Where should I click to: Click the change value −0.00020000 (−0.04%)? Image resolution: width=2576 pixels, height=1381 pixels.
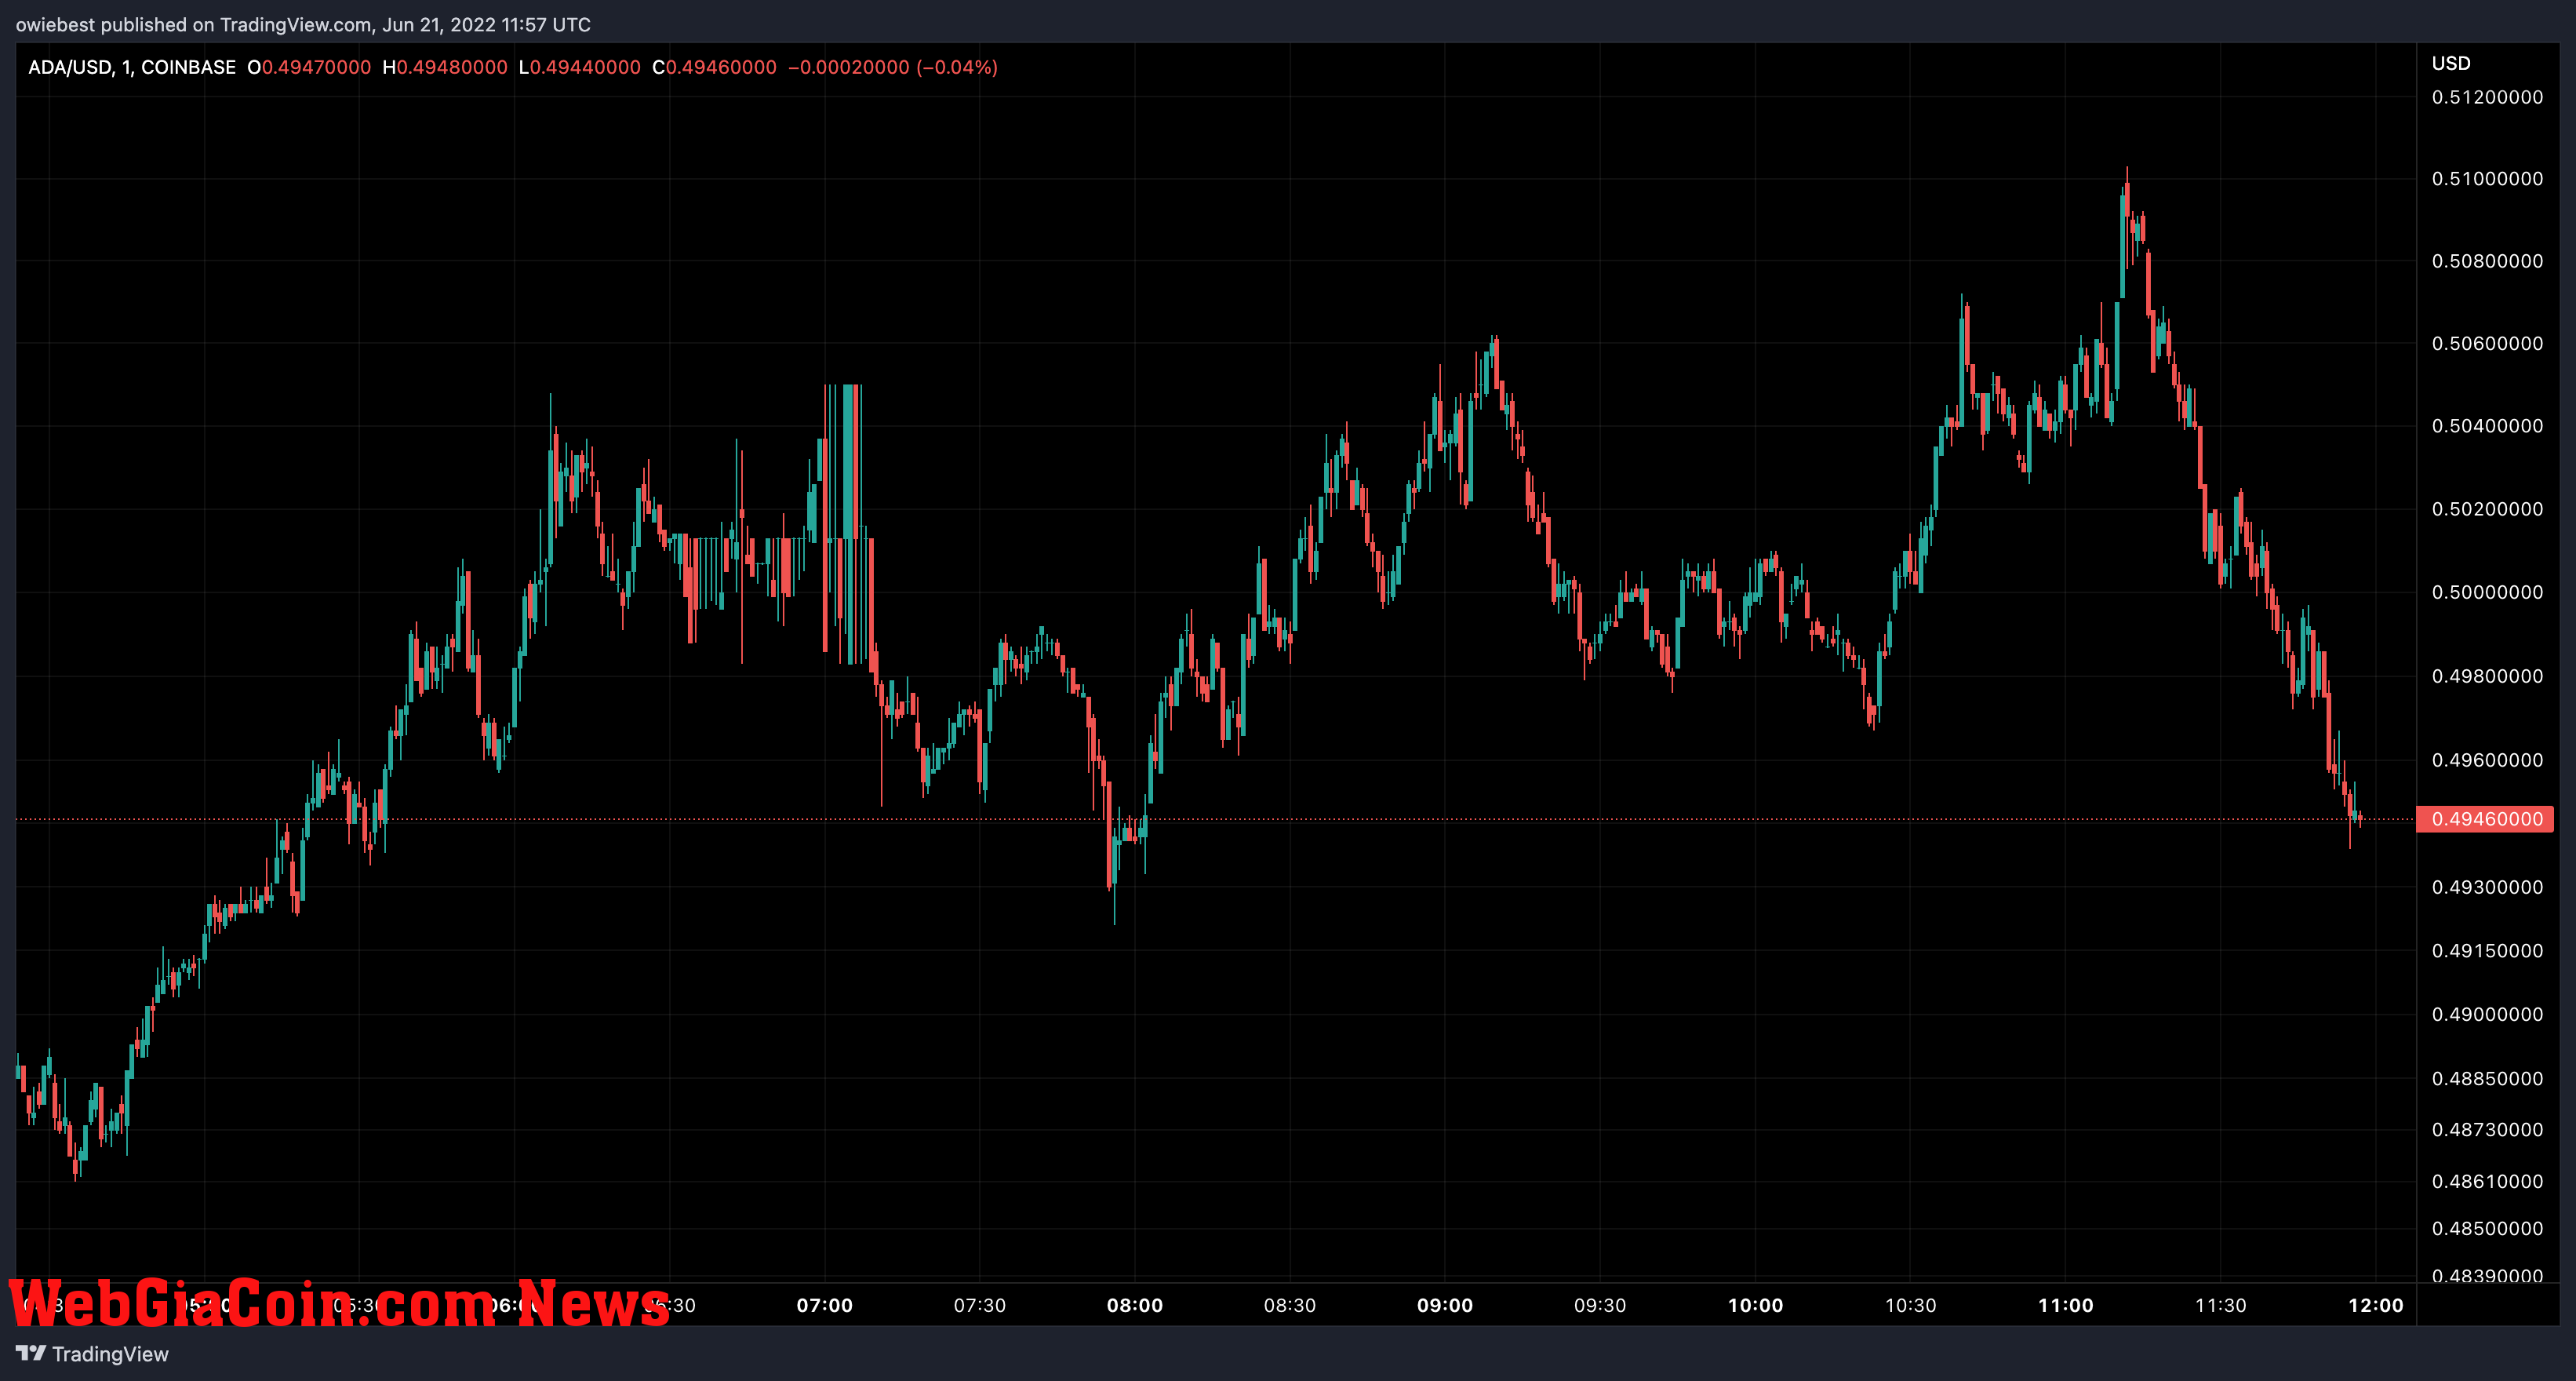pyautogui.click(x=893, y=67)
